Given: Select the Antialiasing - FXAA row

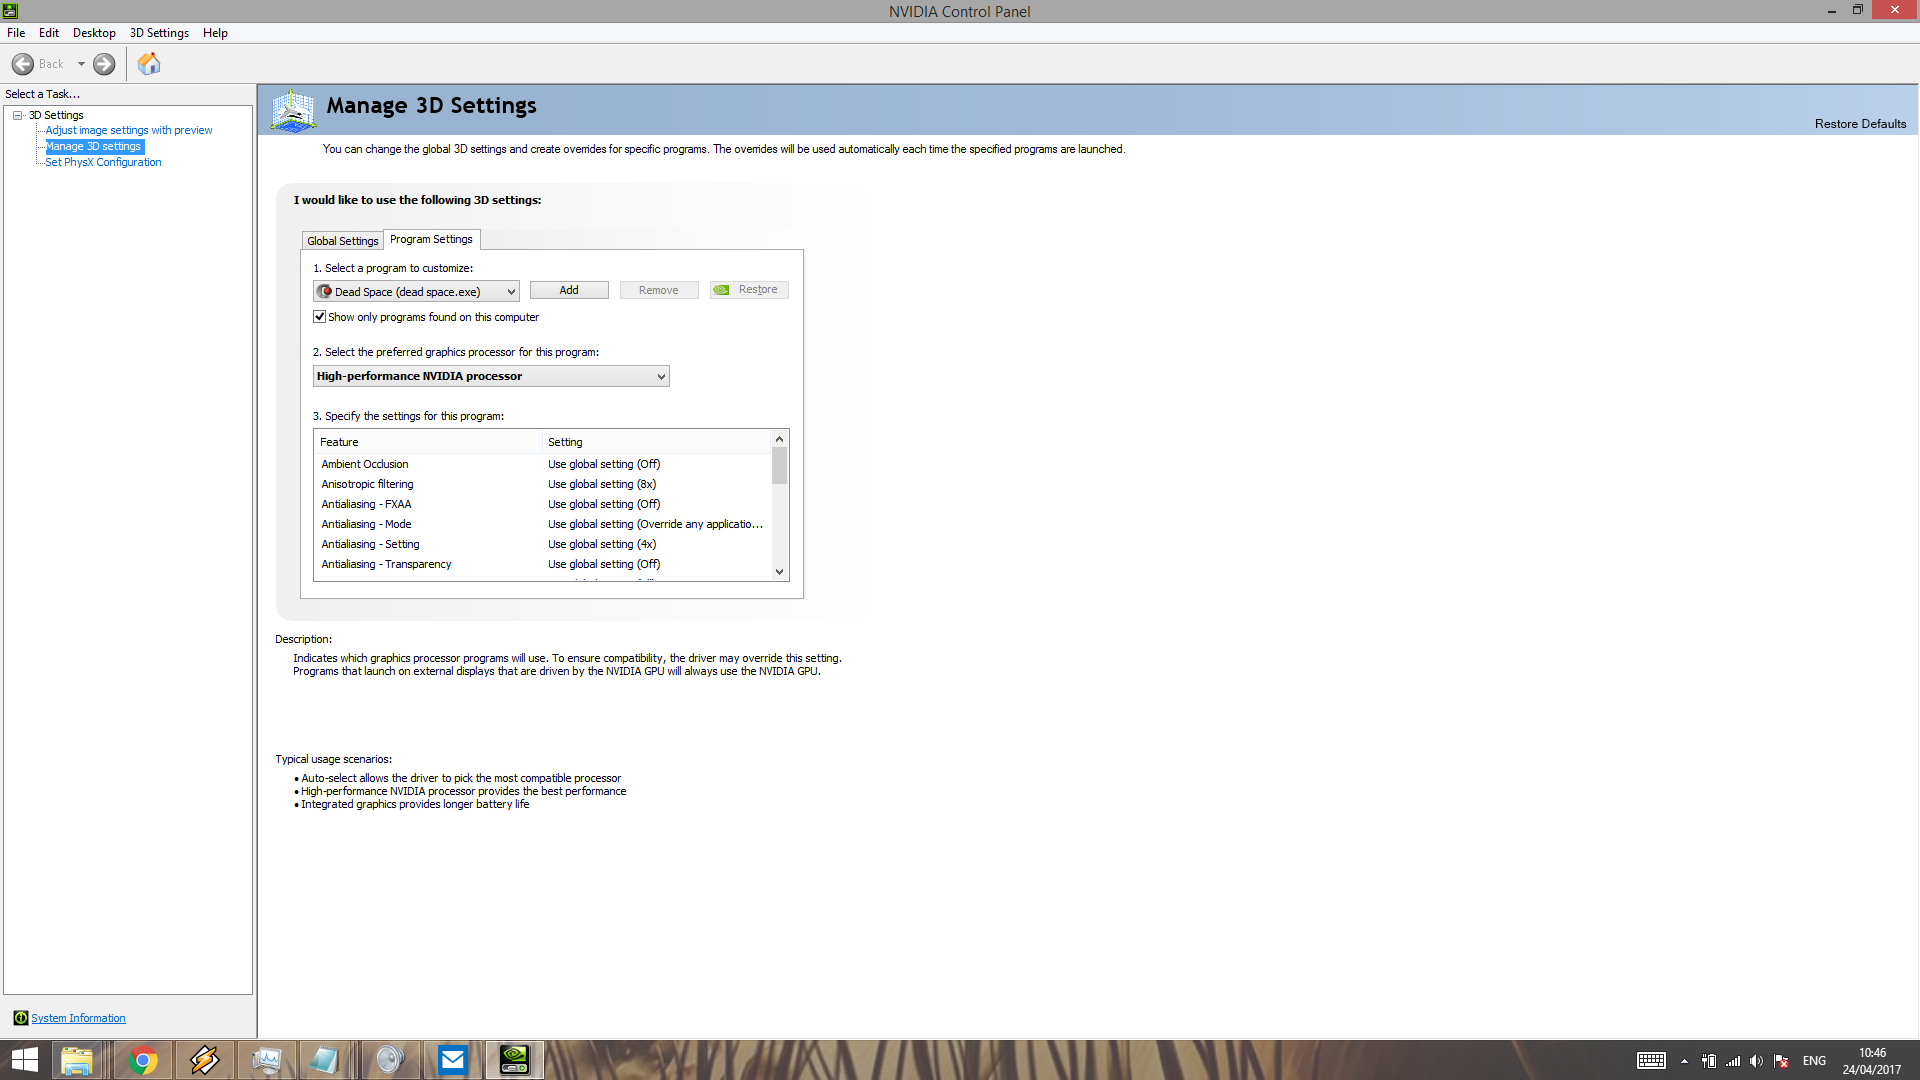Looking at the screenshot, I should 541,504.
